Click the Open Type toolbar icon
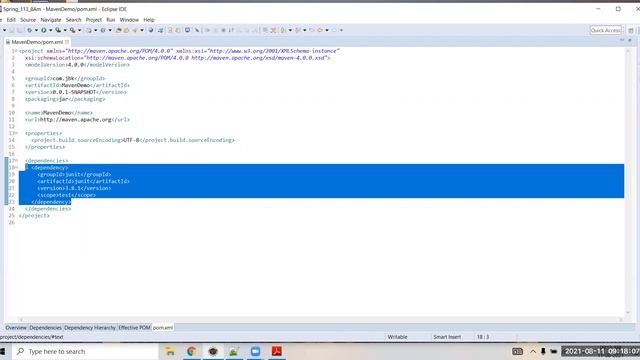Image resolution: width=640 pixels, height=360 pixels. click(119, 30)
